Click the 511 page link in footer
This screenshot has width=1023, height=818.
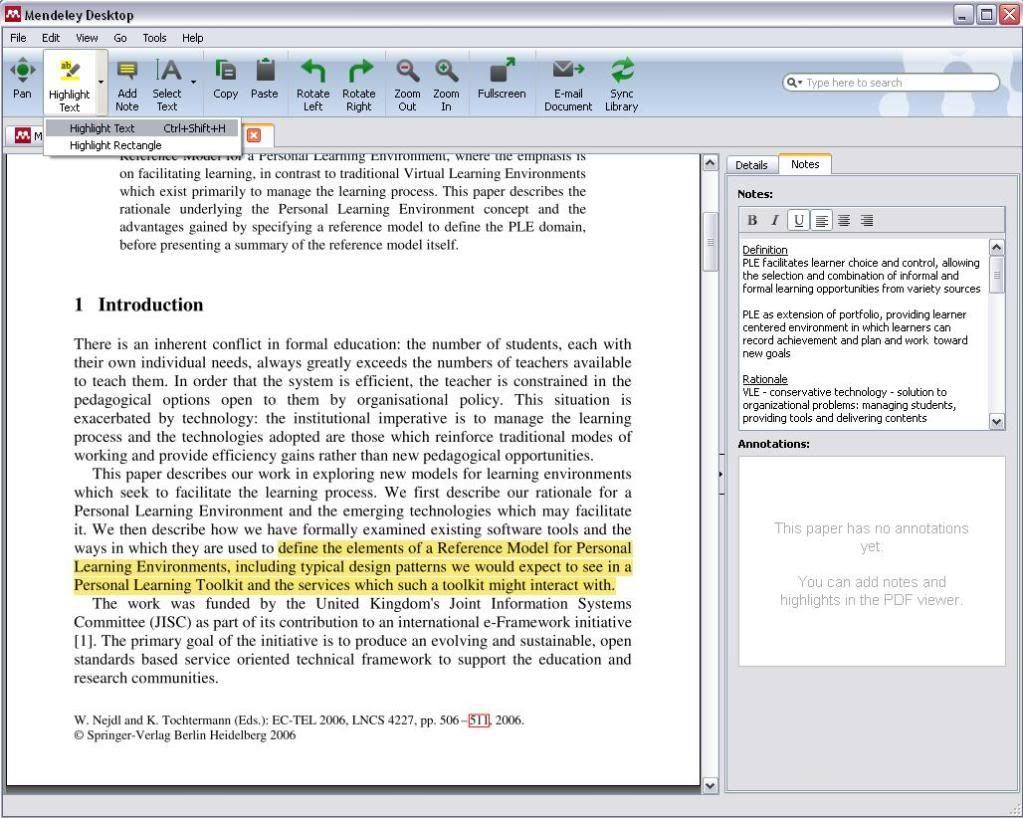[x=479, y=720]
